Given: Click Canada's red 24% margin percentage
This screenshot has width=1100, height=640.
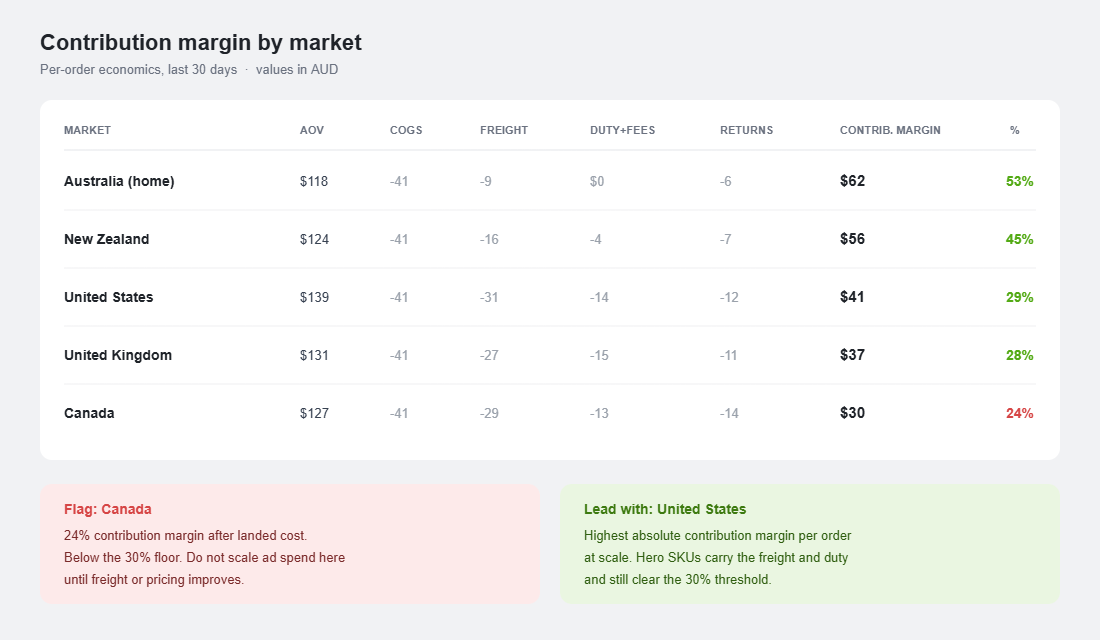Looking at the screenshot, I should (x=1019, y=413).
